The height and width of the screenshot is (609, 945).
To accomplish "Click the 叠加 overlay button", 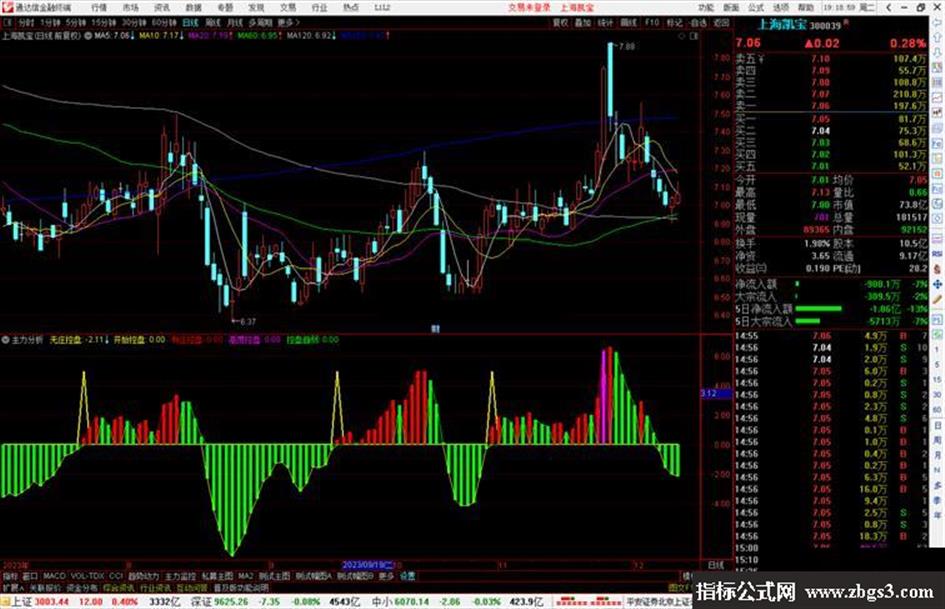I will pos(583,22).
